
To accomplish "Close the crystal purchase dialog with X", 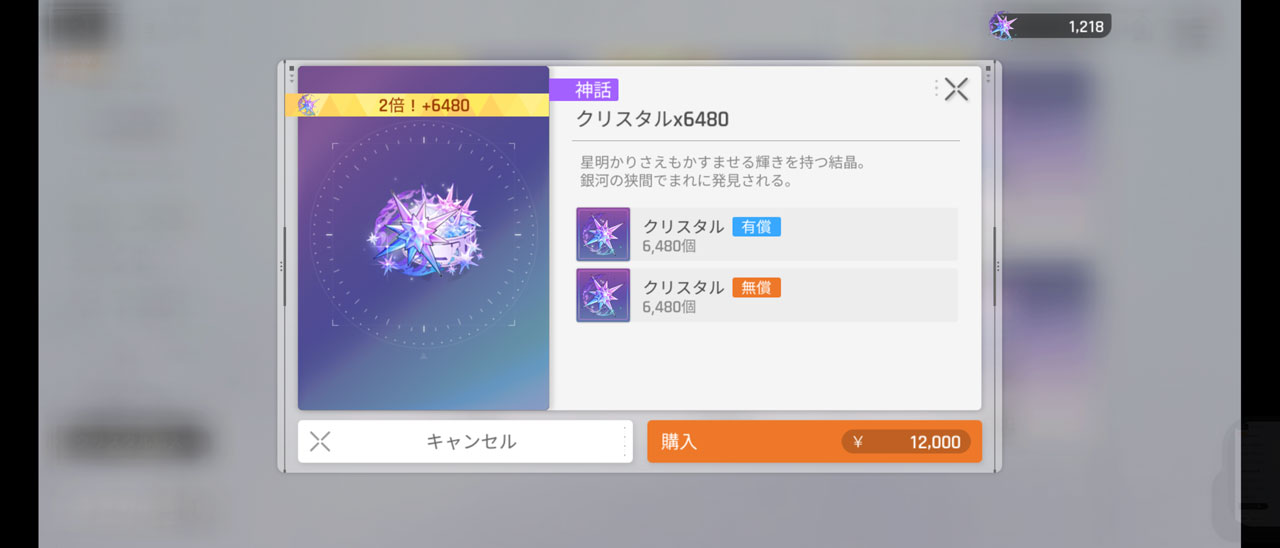I will (x=956, y=89).
